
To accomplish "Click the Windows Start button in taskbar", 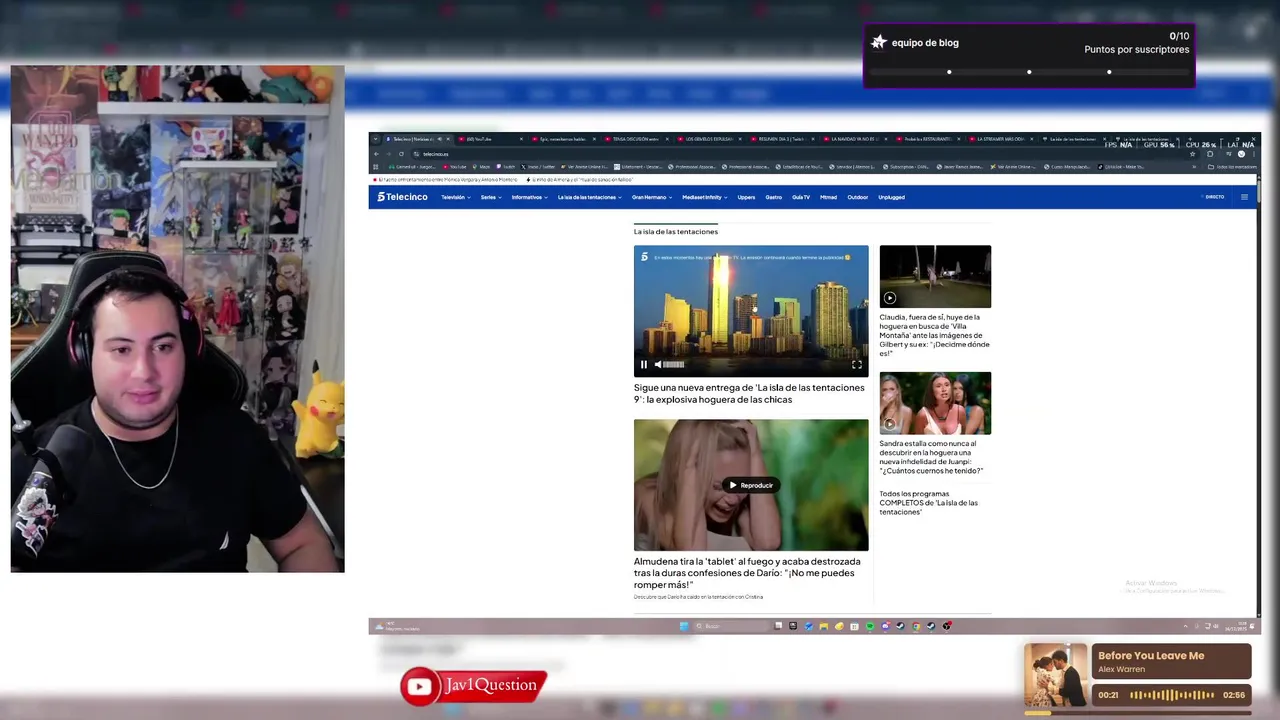I will [x=684, y=626].
